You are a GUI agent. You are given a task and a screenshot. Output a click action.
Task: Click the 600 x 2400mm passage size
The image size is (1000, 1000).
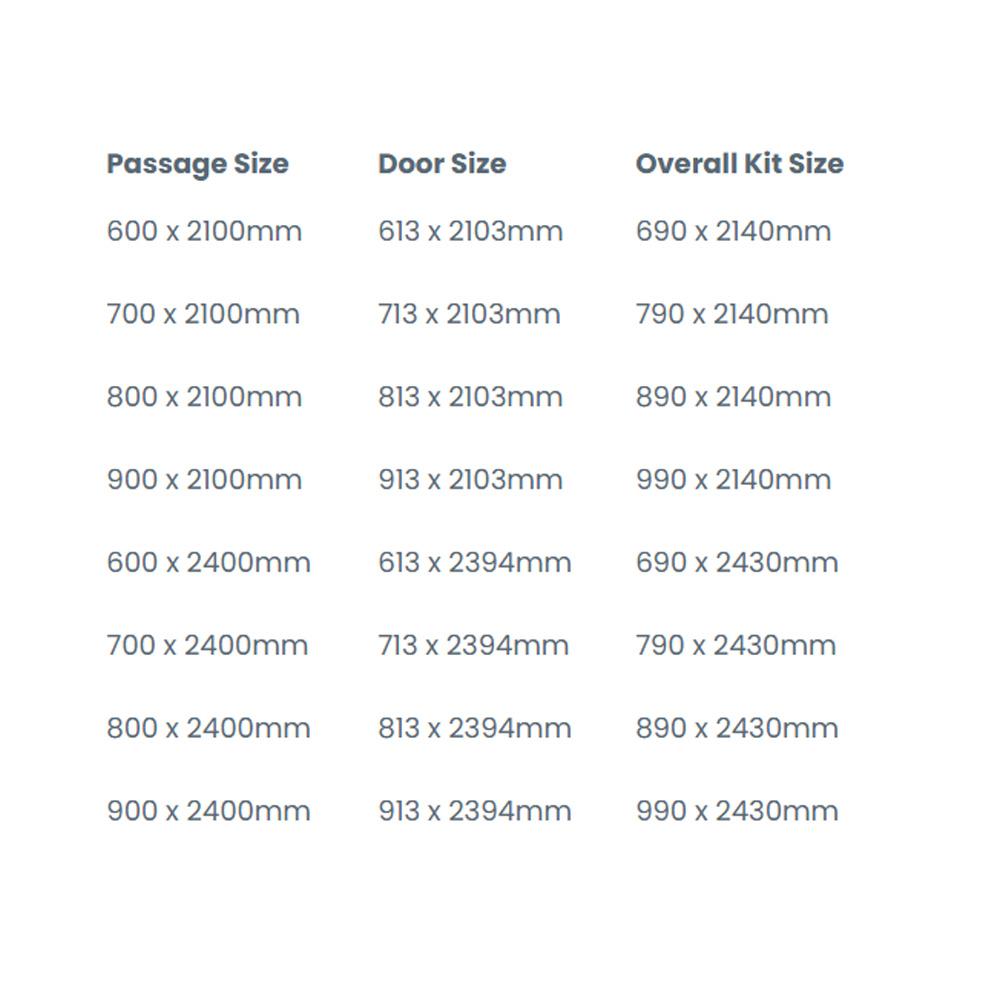pos(208,562)
